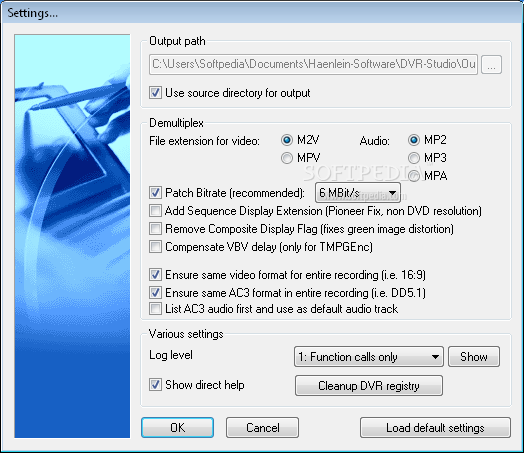Click the Cancel button

(x=262, y=427)
